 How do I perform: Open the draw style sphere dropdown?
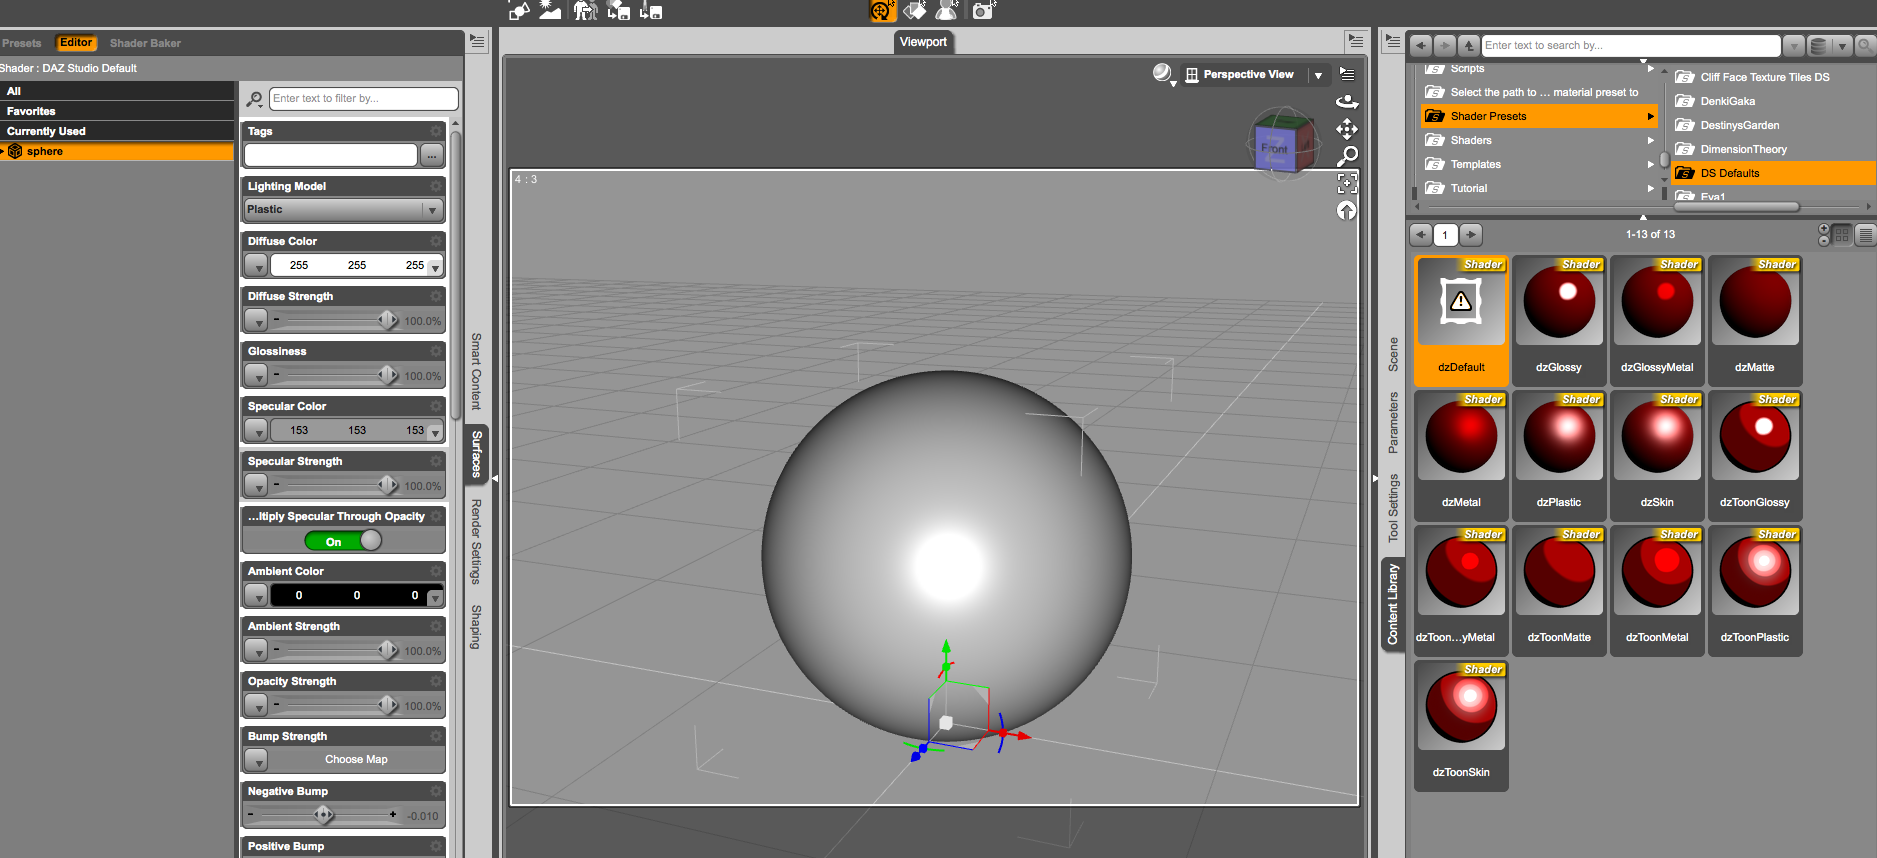pos(1164,75)
